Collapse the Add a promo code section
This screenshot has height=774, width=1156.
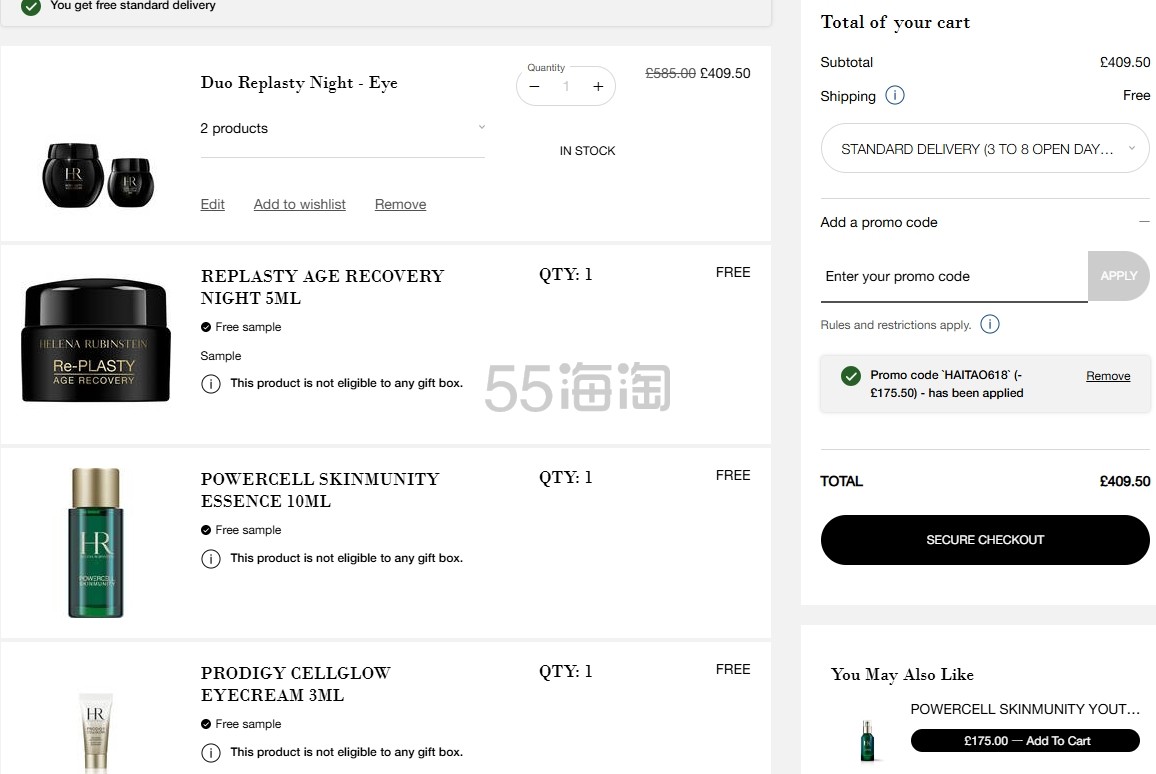(x=1143, y=222)
